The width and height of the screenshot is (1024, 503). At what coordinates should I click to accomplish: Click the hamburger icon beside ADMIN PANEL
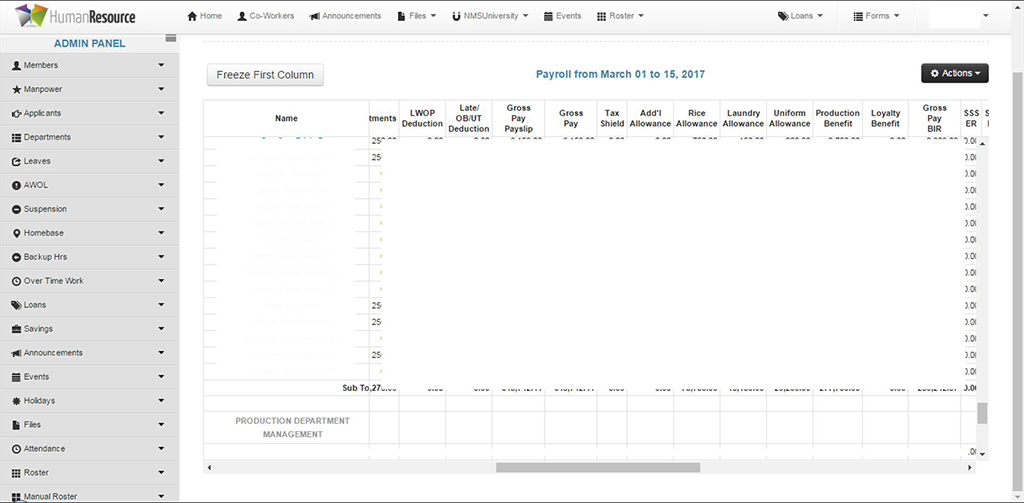tap(171, 38)
